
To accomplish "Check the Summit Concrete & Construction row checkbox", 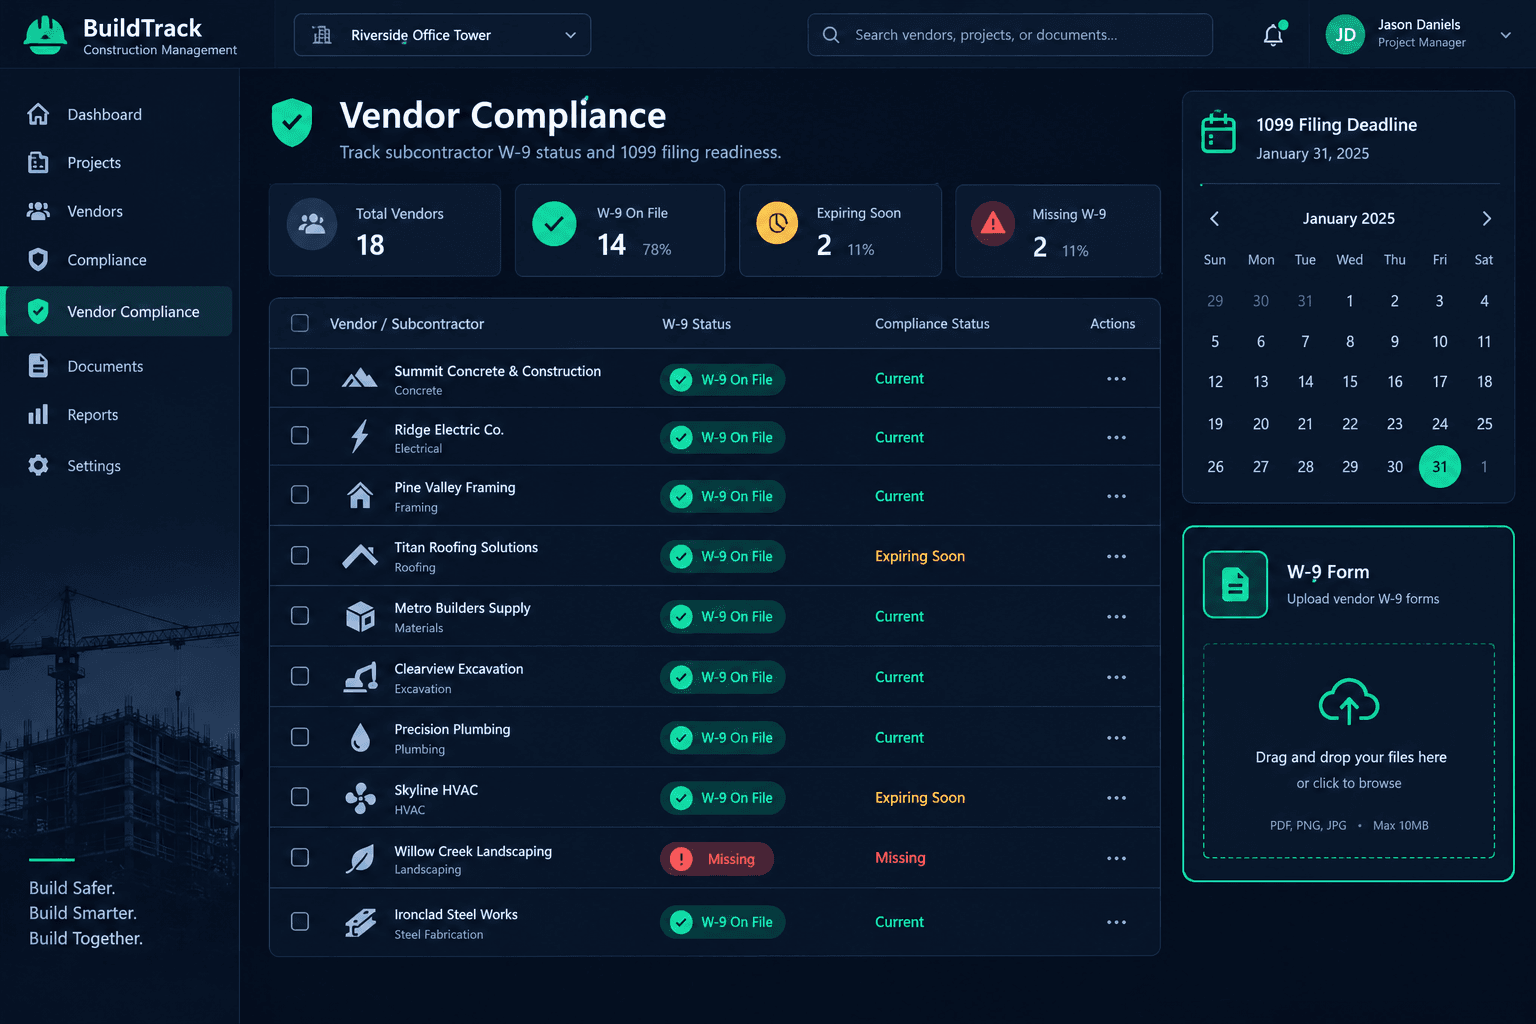I will click(x=300, y=377).
